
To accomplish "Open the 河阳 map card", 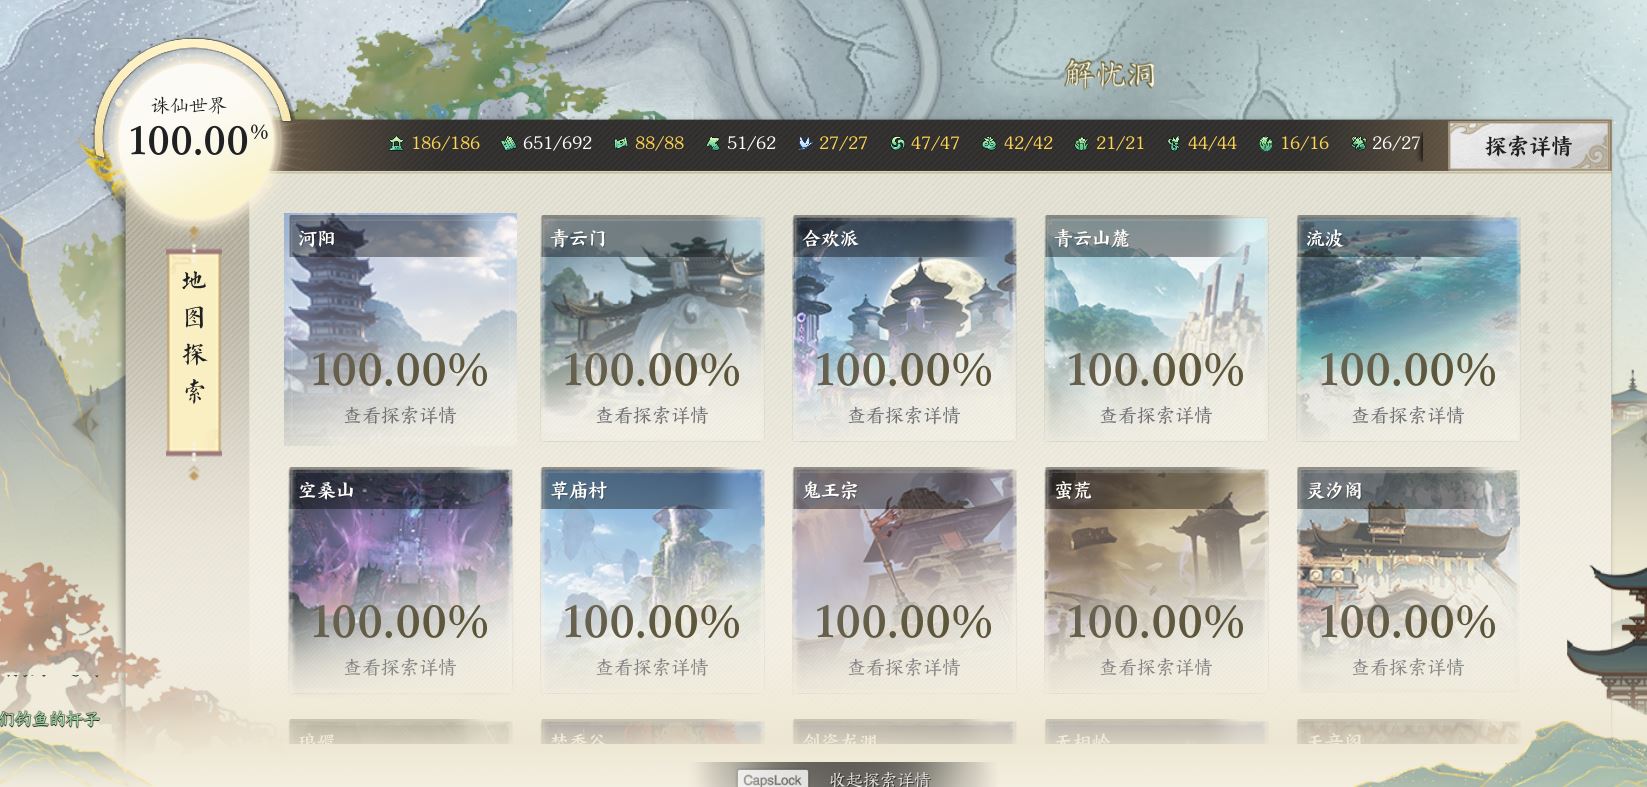I will [x=400, y=329].
